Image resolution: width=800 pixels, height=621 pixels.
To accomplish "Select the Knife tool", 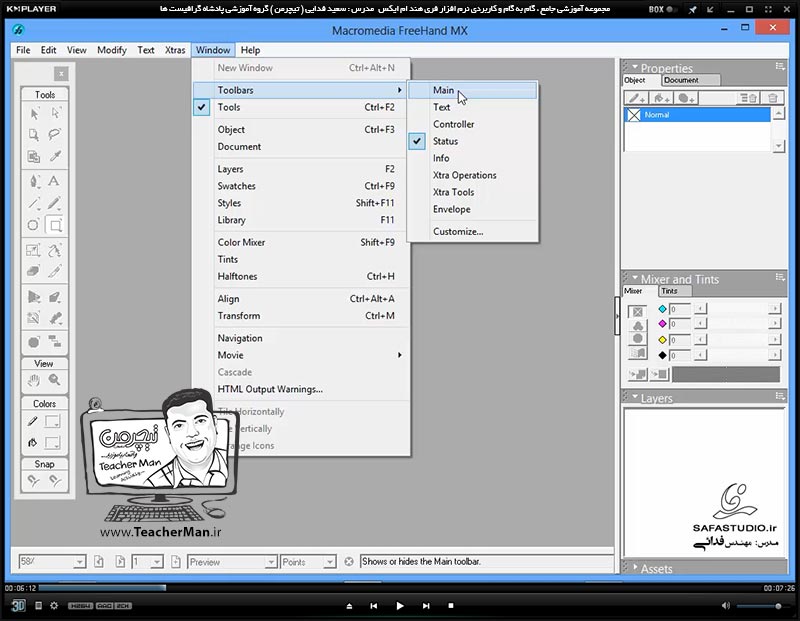I will pyautogui.click(x=55, y=271).
